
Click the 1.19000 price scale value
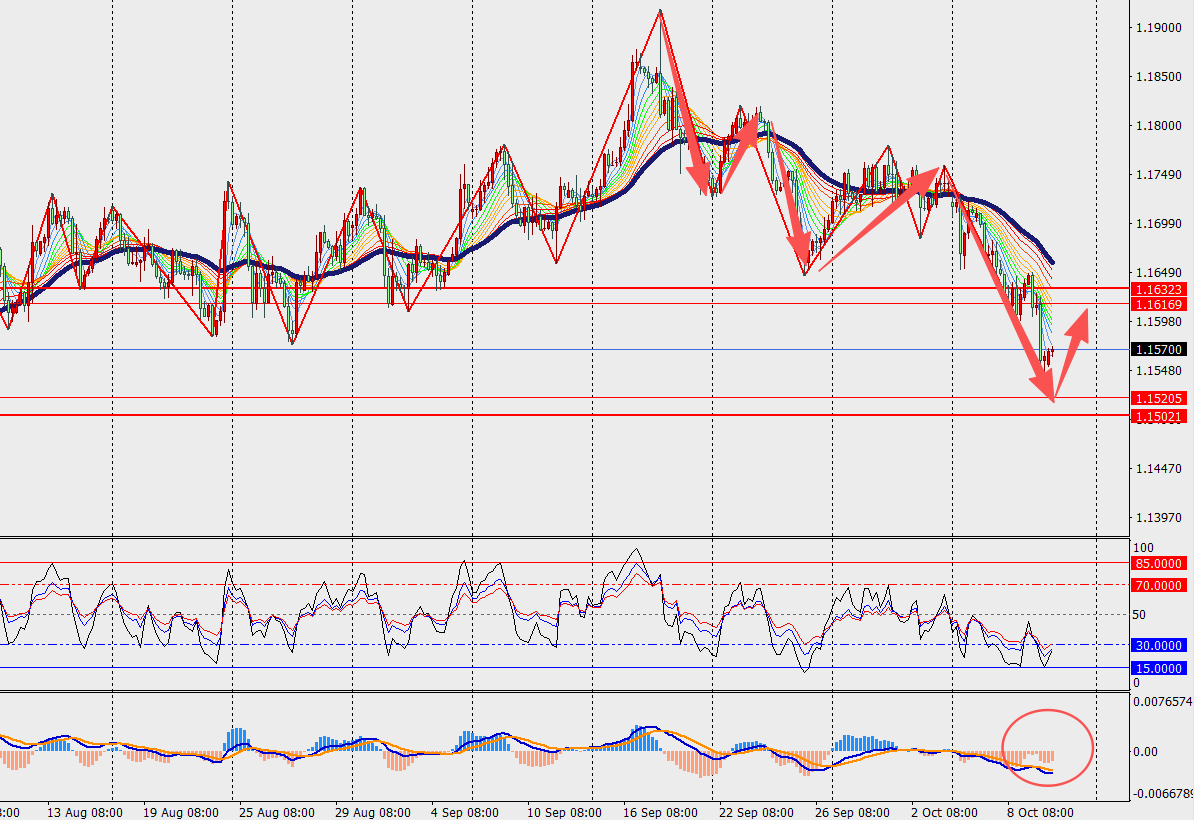1159,28
